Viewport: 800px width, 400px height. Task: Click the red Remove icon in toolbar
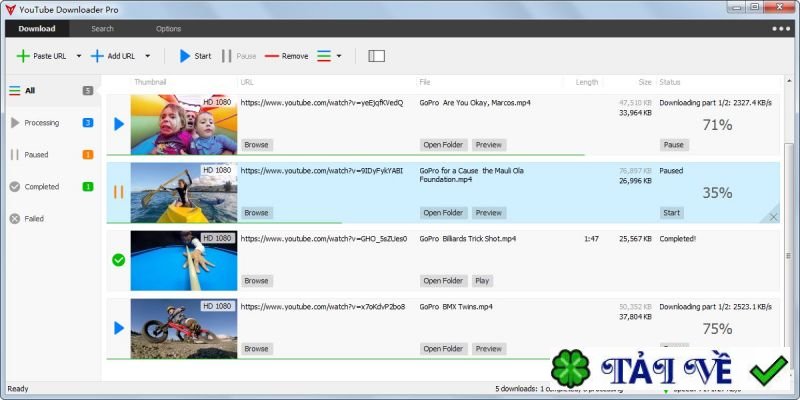point(272,56)
